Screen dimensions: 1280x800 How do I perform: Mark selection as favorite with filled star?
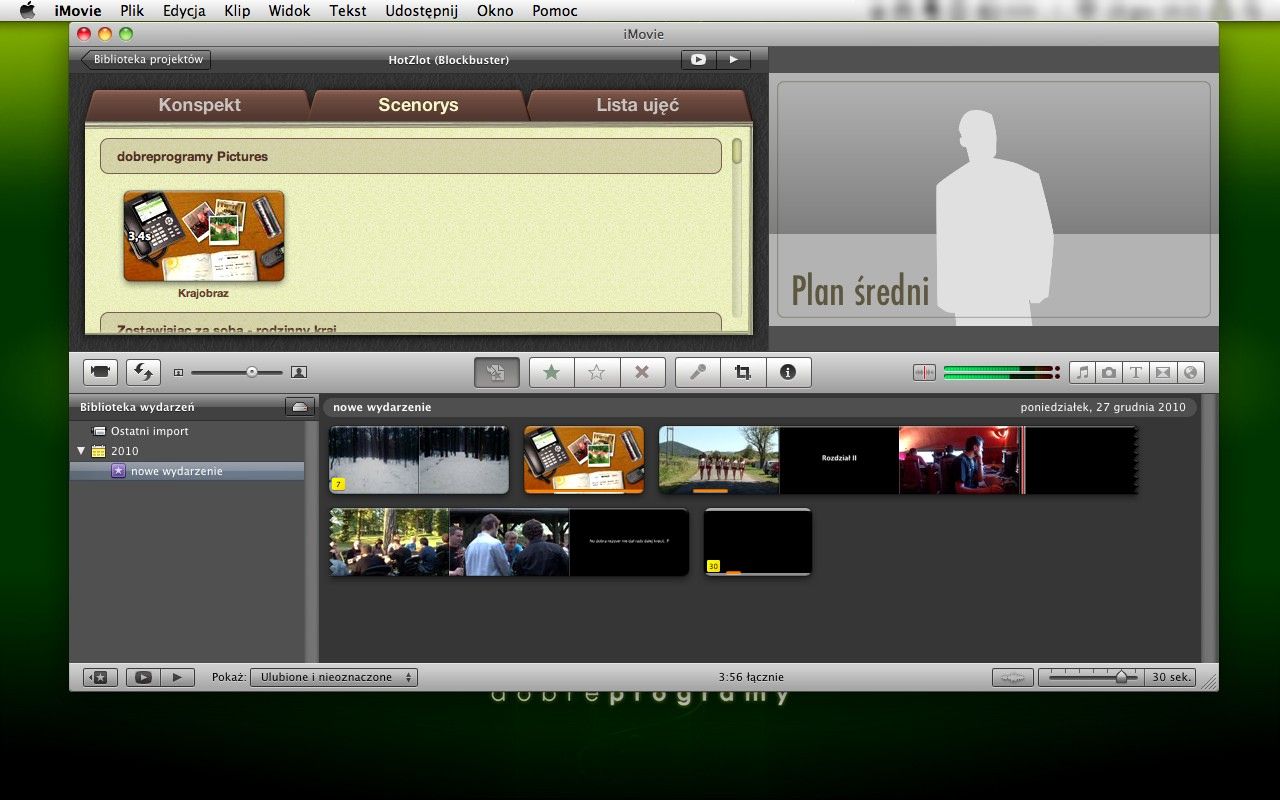pyautogui.click(x=551, y=372)
